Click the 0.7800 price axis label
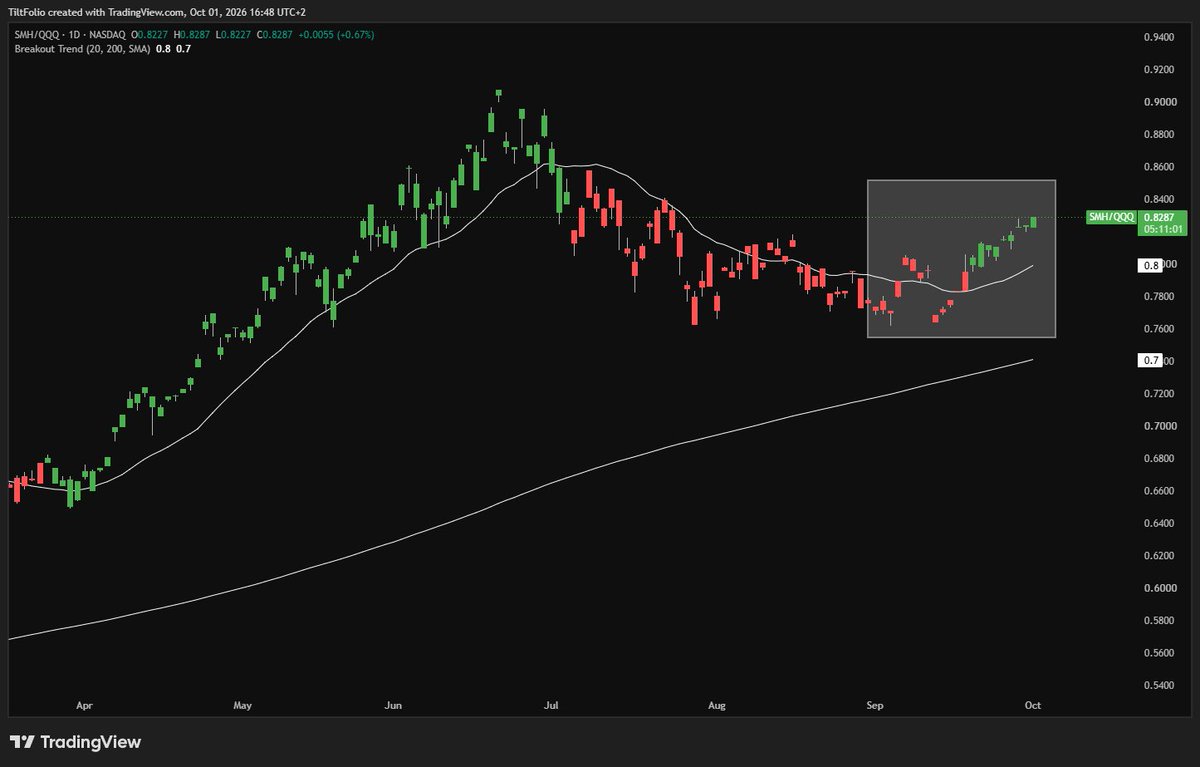 1161,297
